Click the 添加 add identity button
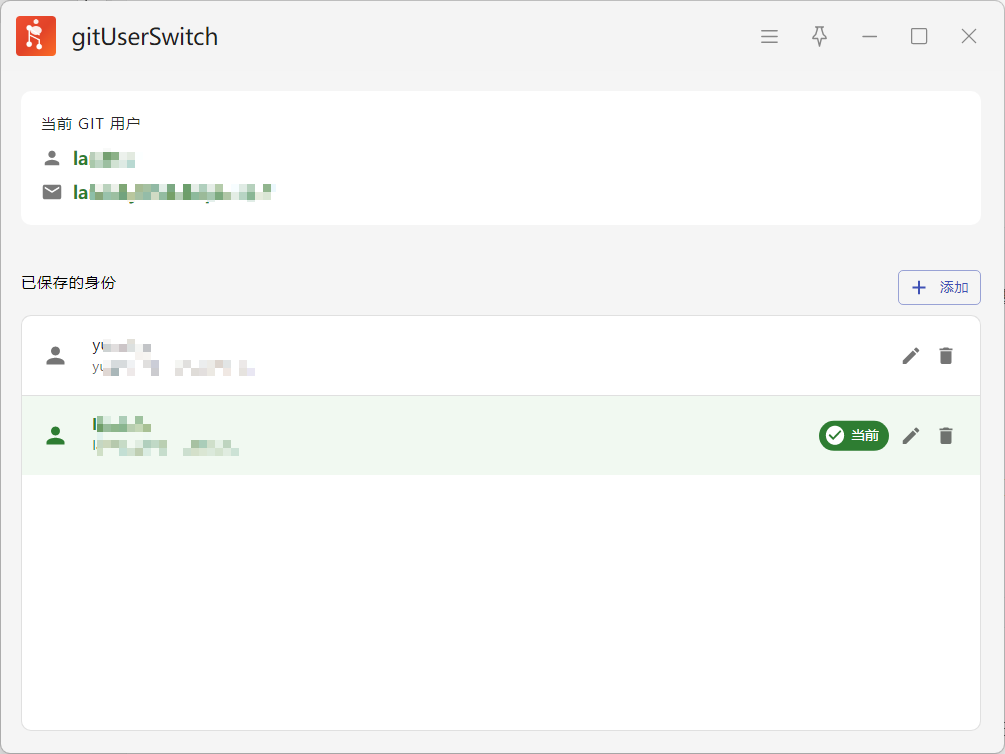 point(939,287)
